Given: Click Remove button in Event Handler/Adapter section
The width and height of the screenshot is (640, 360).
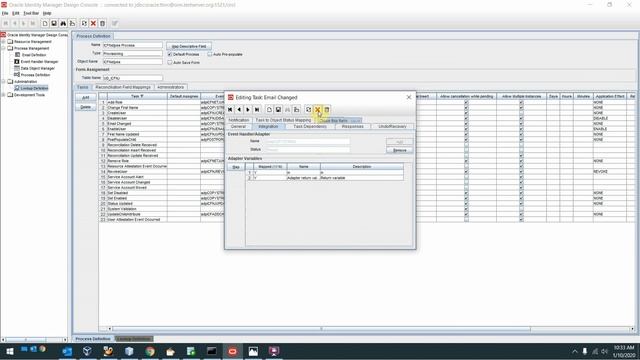Looking at the screenshot, I should coord(400,150).
